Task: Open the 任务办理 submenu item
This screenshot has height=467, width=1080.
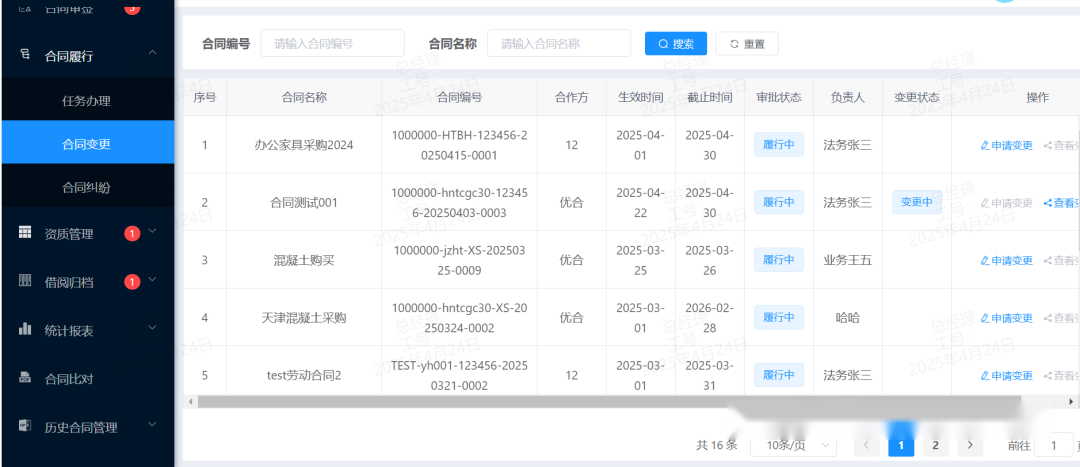Action: (86, 100)
